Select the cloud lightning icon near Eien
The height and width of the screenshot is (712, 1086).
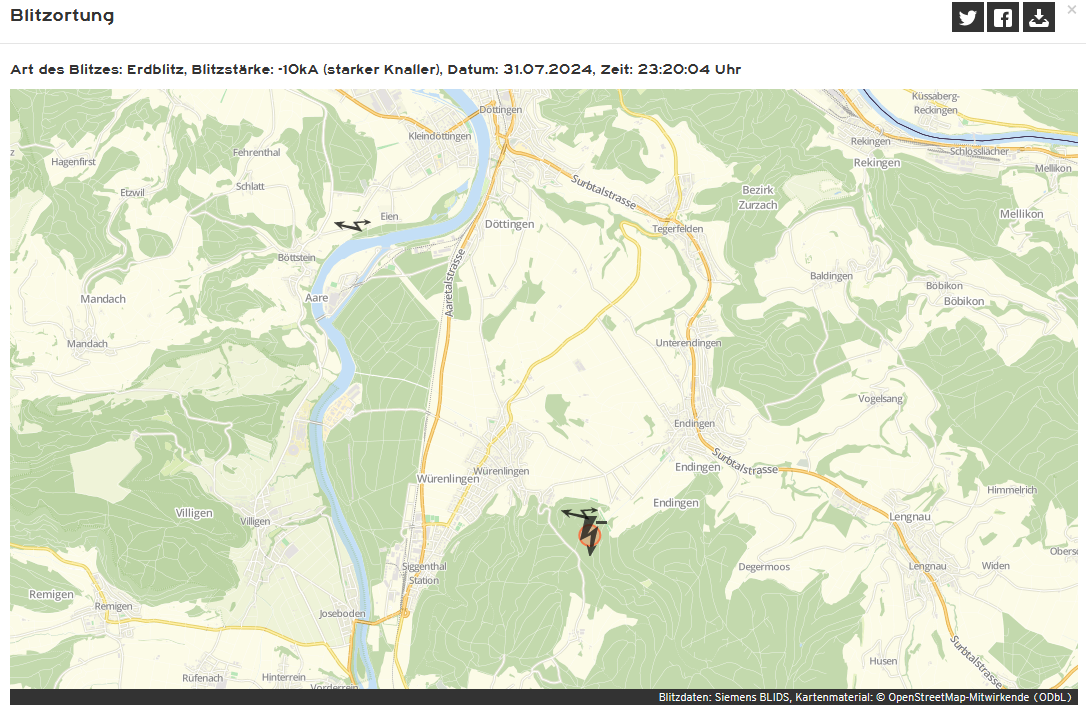(353, 225)
